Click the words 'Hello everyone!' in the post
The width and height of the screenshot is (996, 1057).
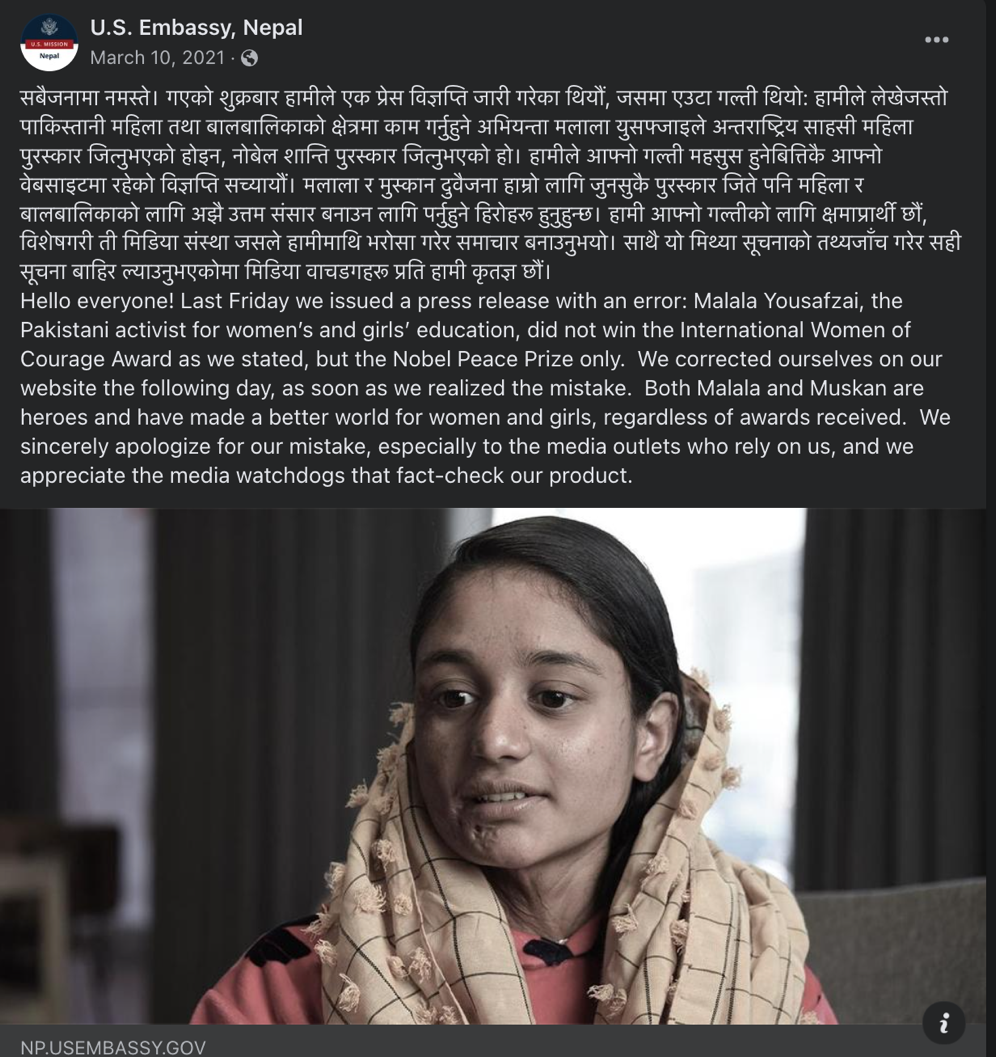pyautogui.click(x=97, y=301)
